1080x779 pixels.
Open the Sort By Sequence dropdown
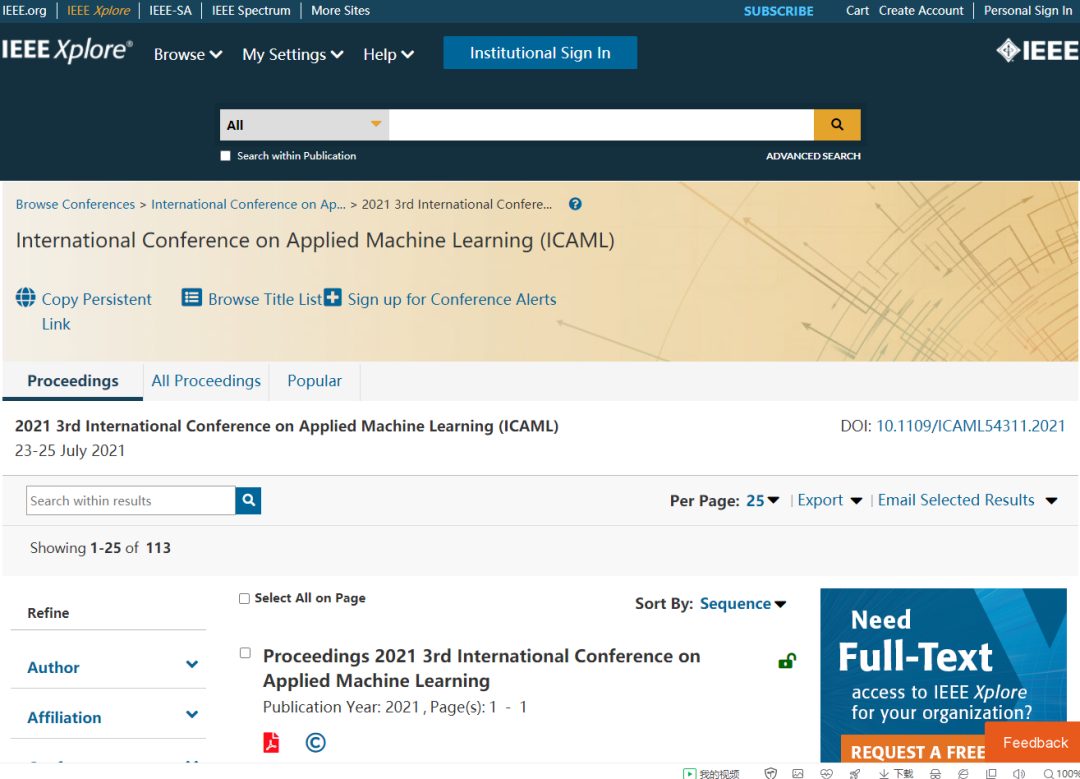(x=743, y=604)
